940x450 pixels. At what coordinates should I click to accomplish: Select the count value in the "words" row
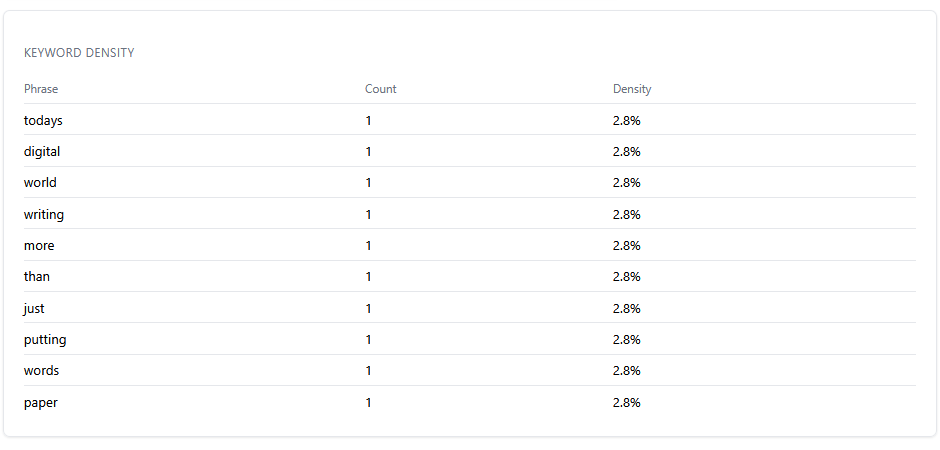[368, 371]
